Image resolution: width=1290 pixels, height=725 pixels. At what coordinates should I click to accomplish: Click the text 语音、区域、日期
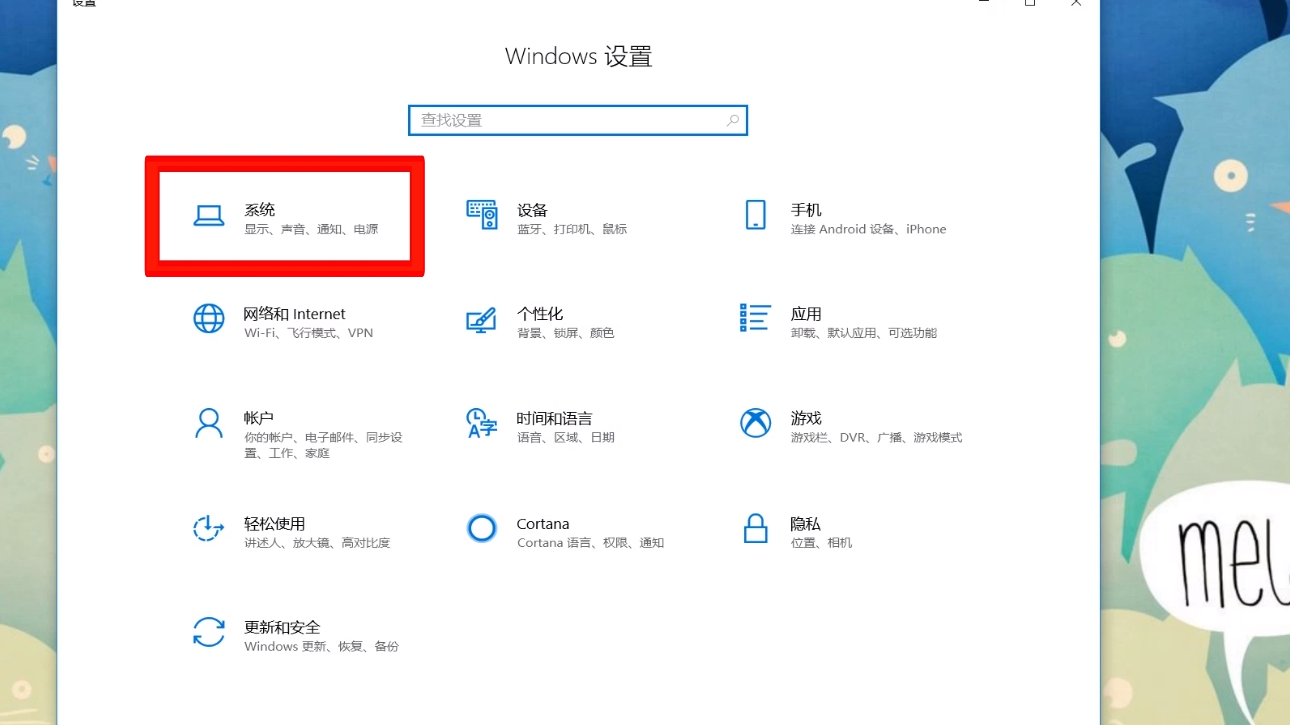(565, 437)
